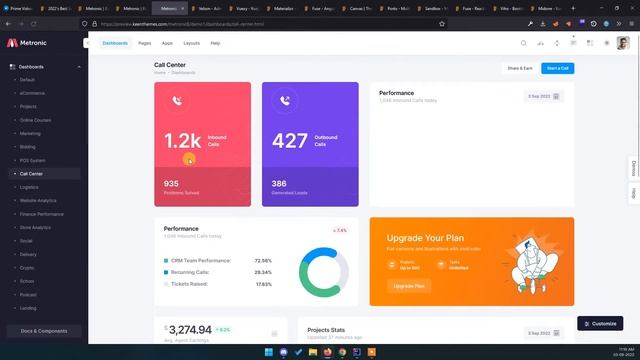Screen dimensions: 640x360
Task: Open the Marketing dashboard
Action: (30, 133)
